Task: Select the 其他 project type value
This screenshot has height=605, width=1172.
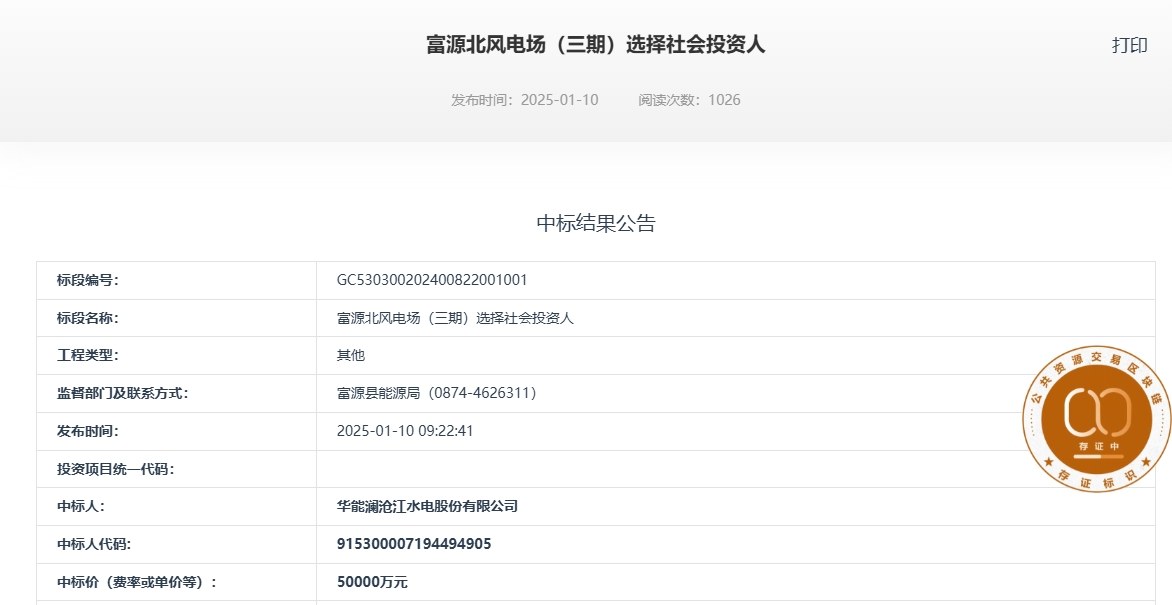Action: (351, 355)
